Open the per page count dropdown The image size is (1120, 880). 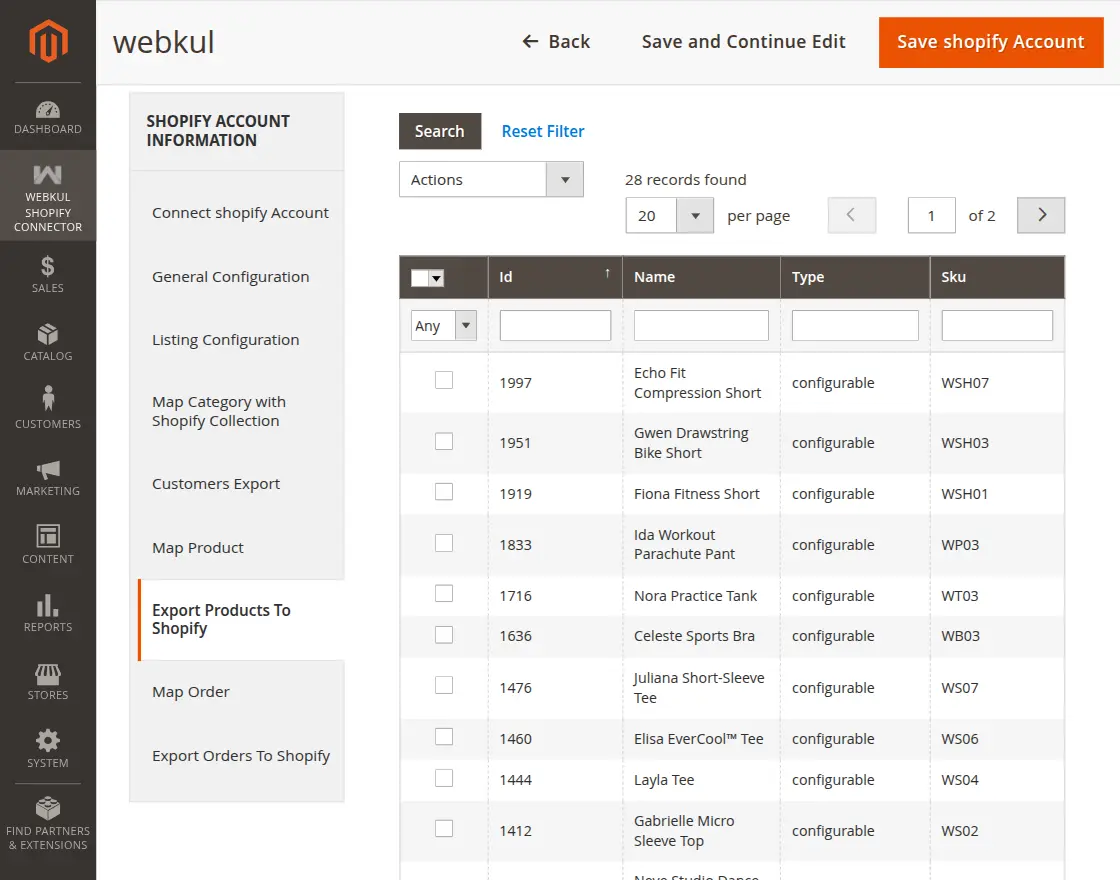(669, 215)
